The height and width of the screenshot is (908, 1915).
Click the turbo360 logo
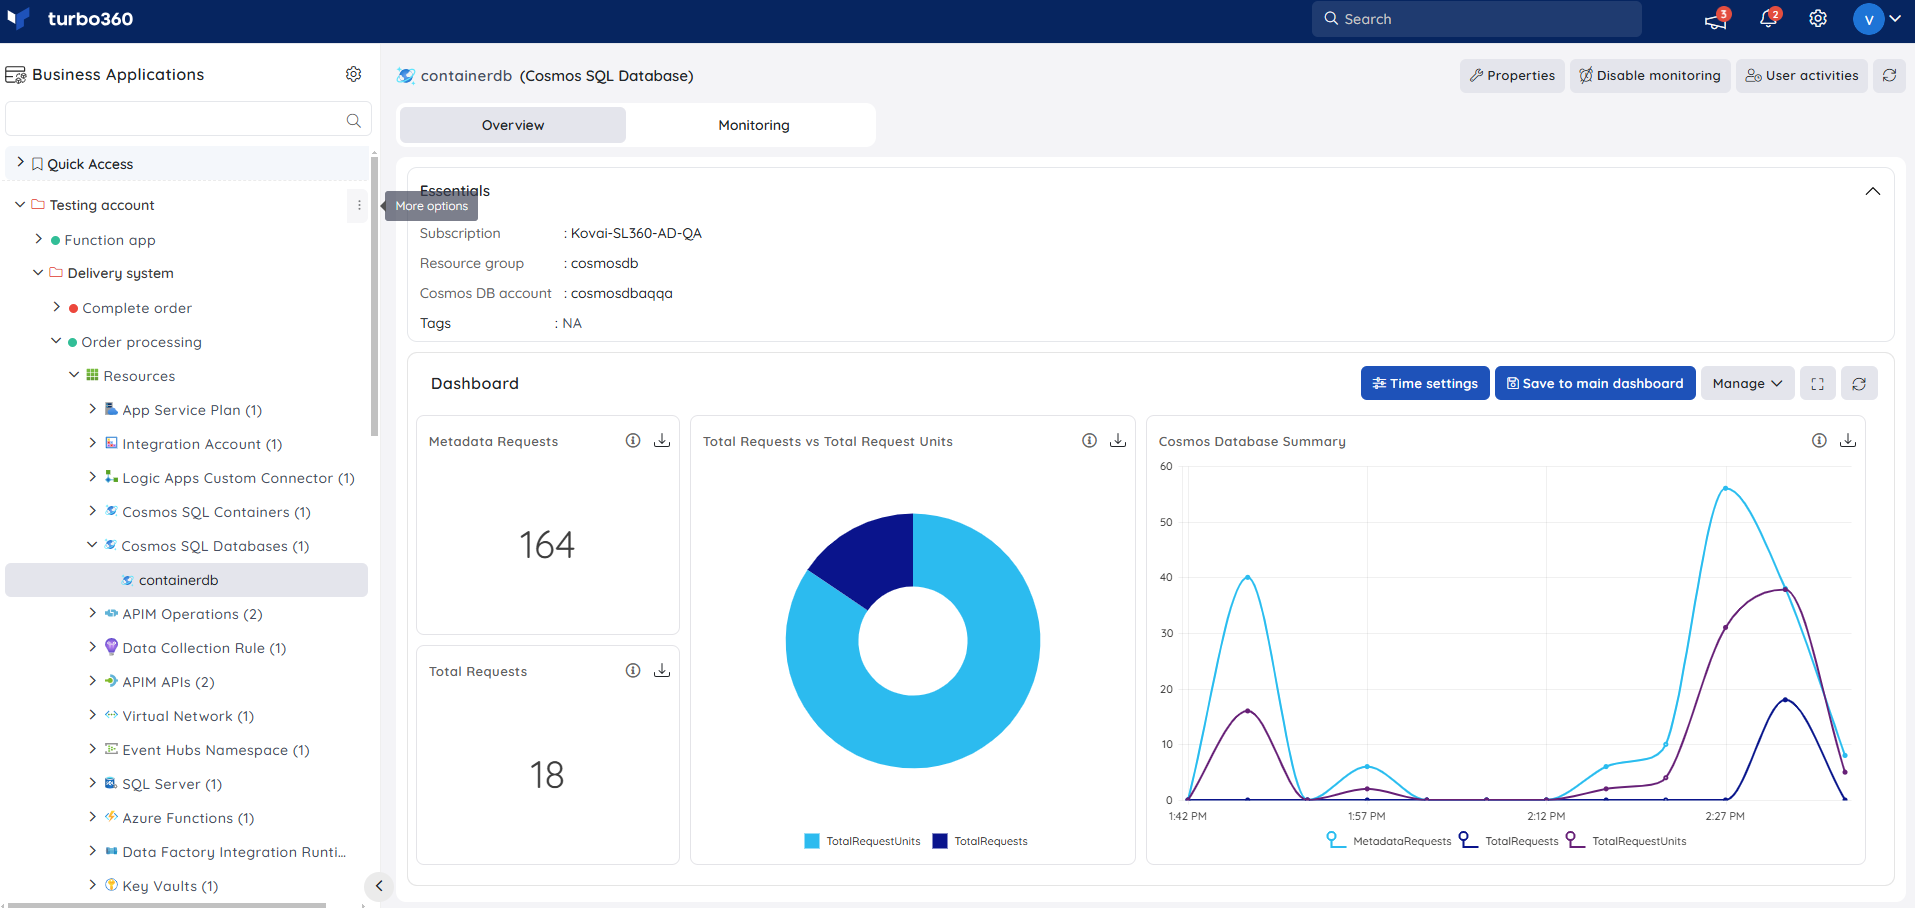(70, 19)
